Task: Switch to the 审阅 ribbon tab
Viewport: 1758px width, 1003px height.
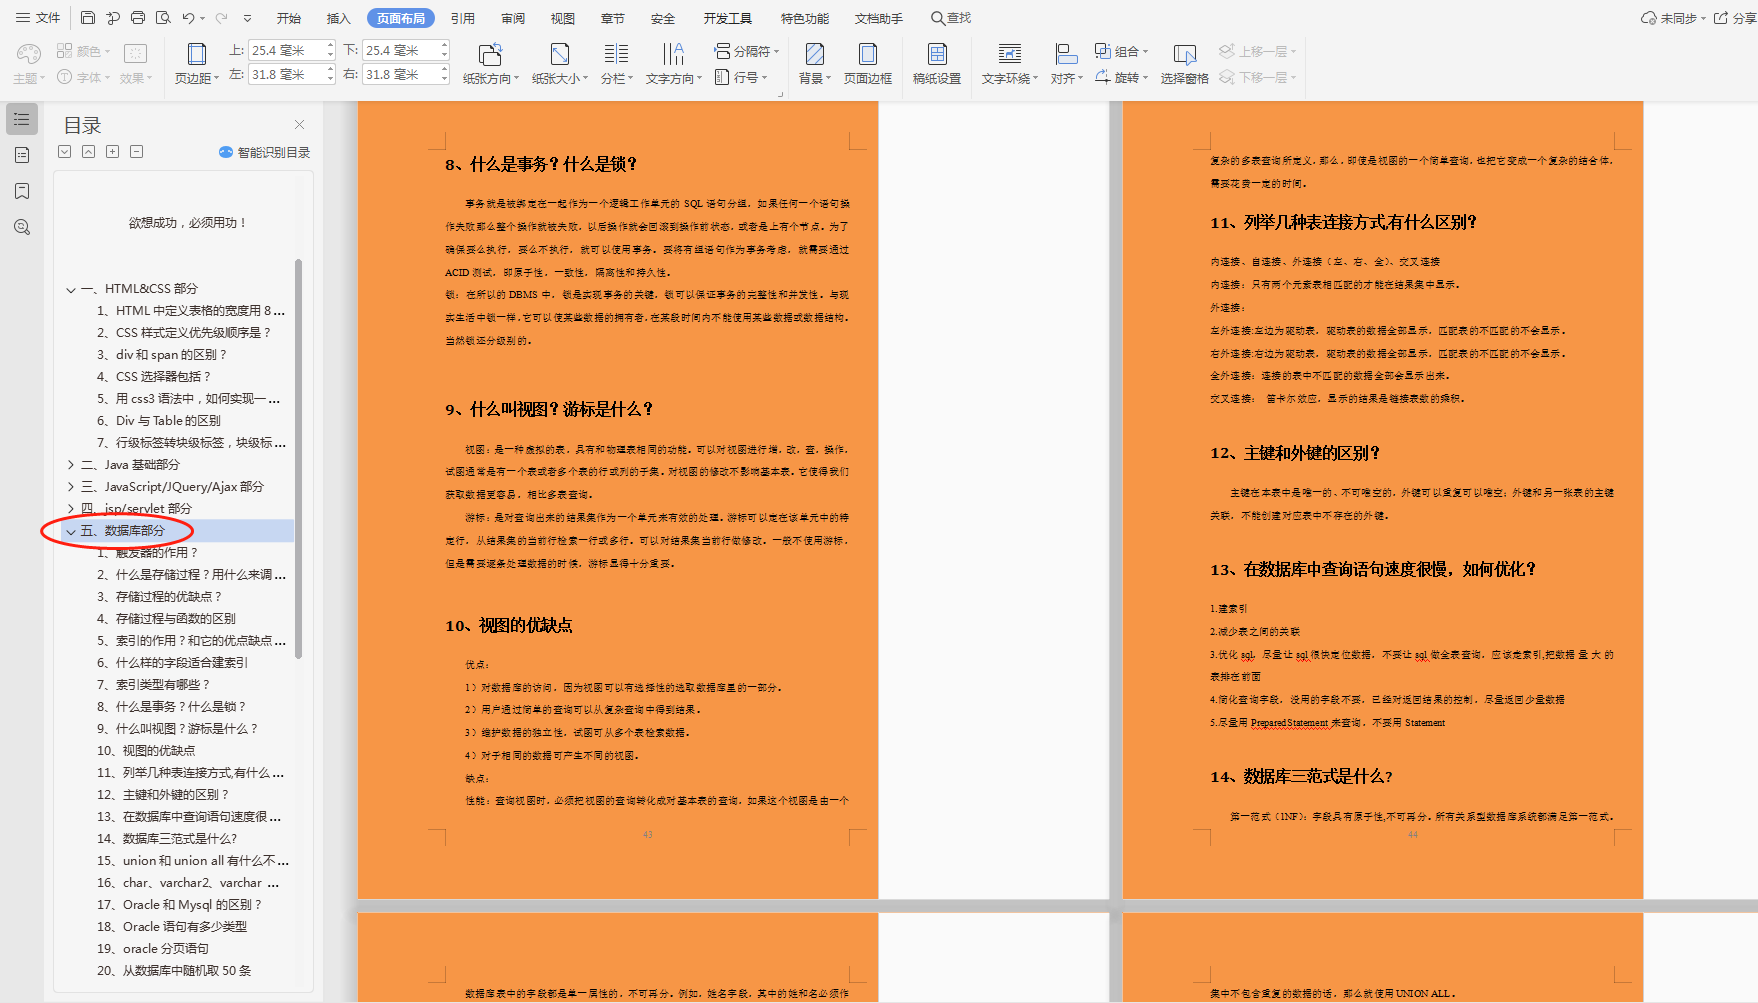Action: pos(513,18)
